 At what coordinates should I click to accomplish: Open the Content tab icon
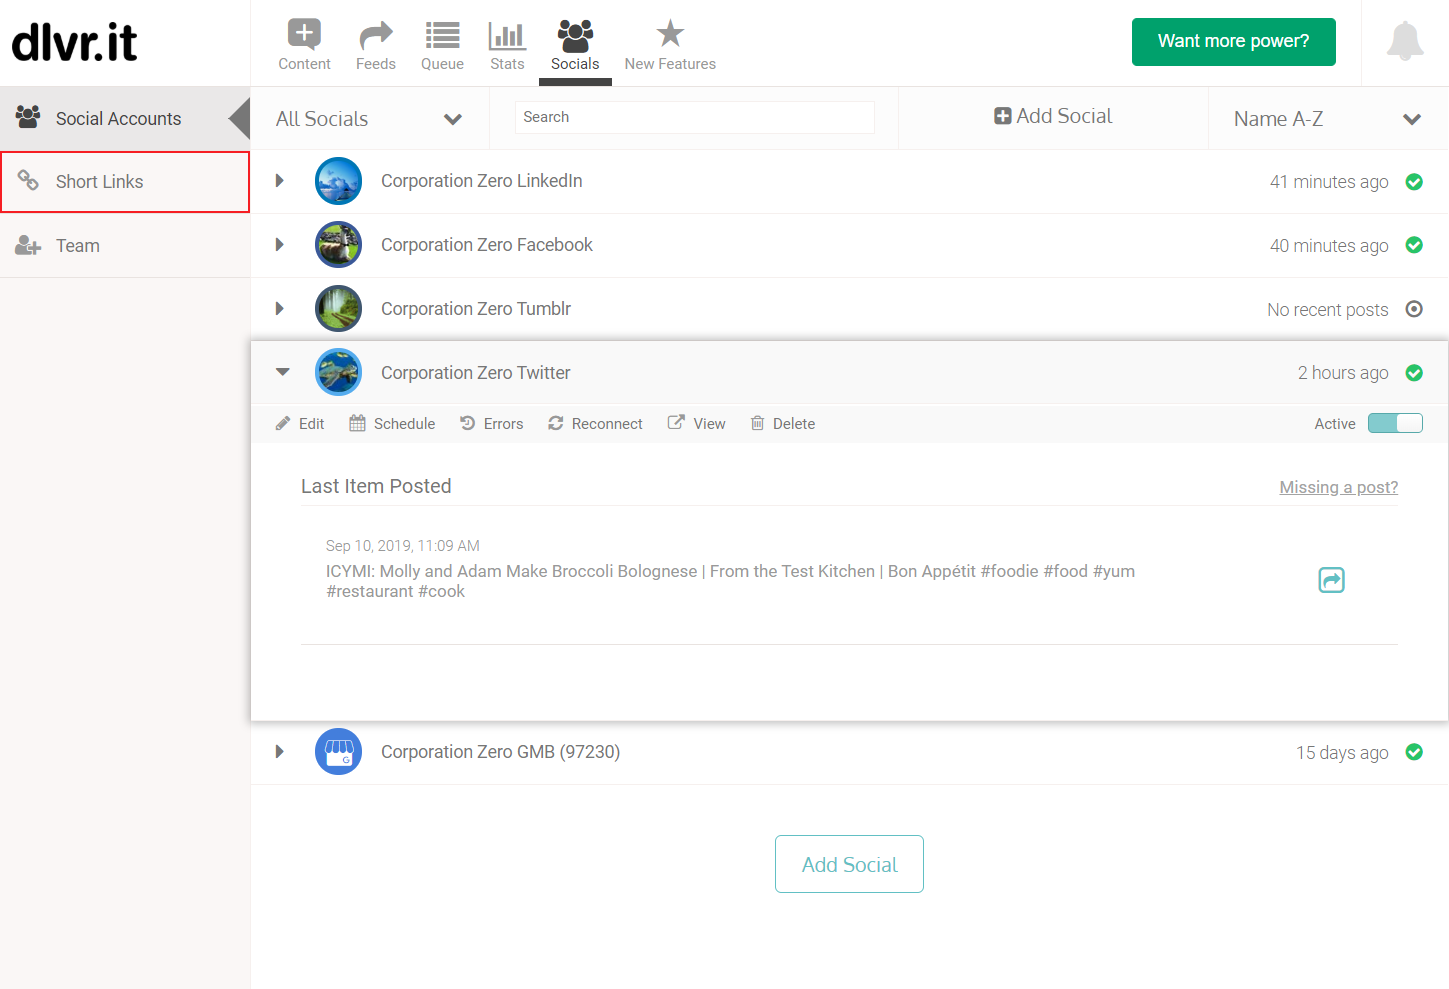coord(304,34)
